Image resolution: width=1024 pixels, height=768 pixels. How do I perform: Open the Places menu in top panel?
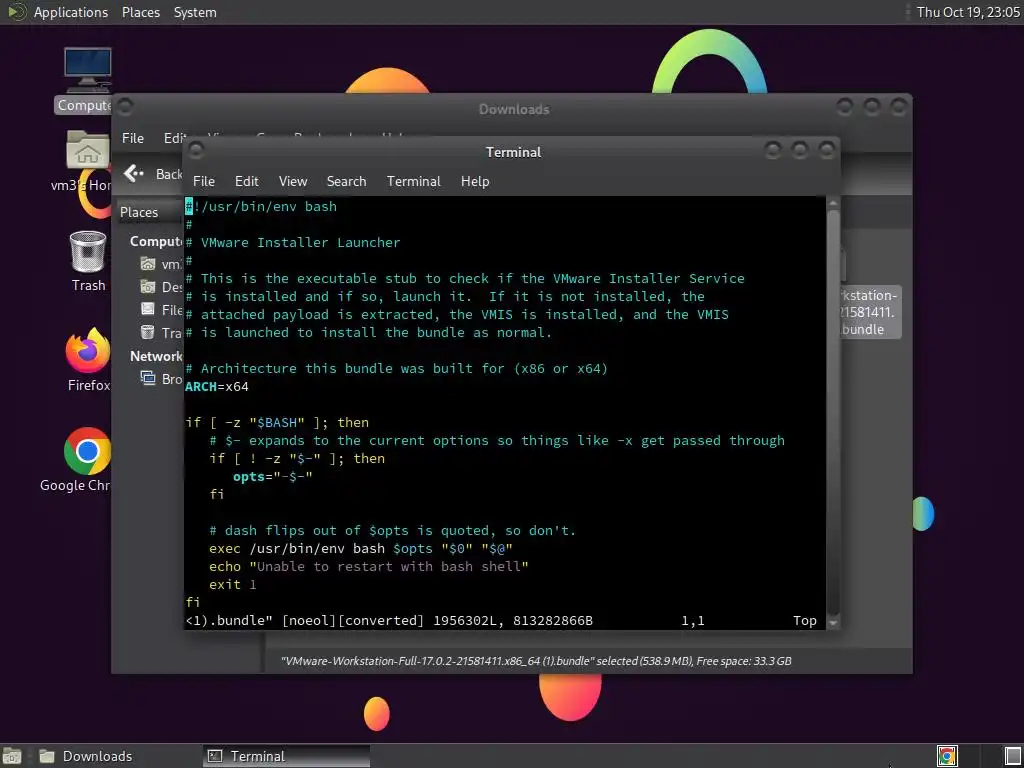(140, 12)
